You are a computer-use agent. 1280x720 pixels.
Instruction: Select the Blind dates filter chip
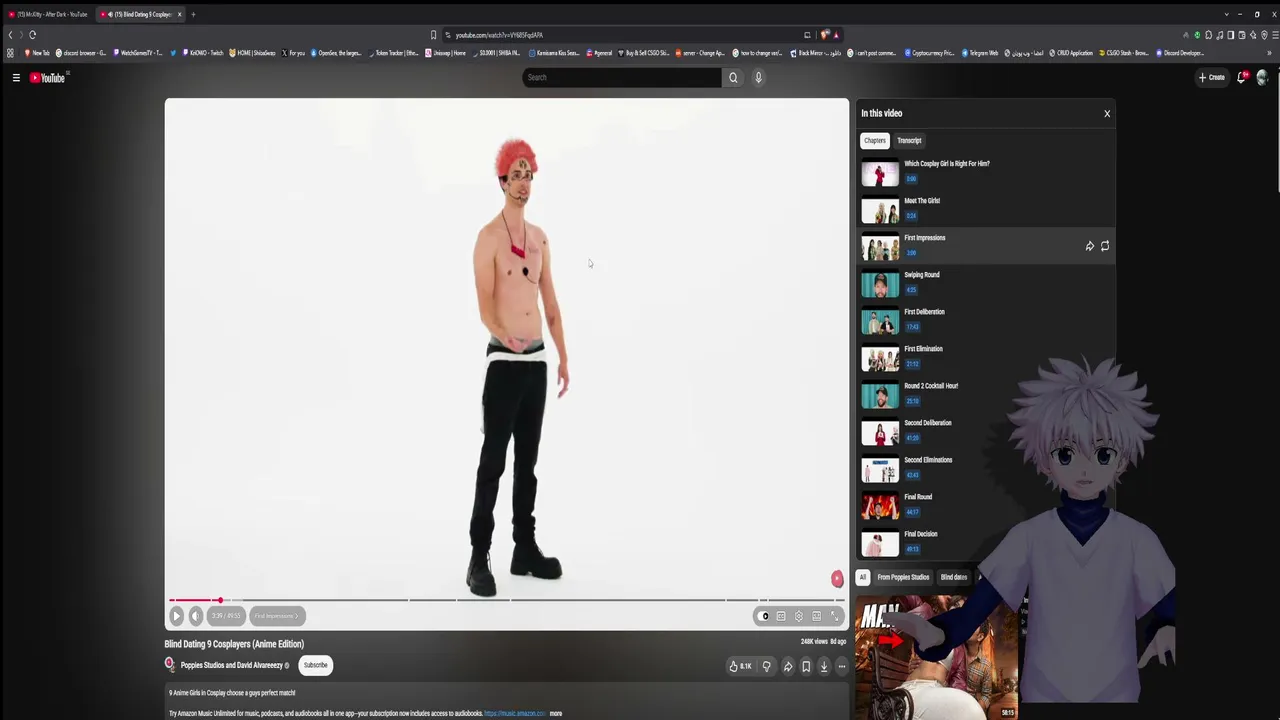[x=954, y=577]
